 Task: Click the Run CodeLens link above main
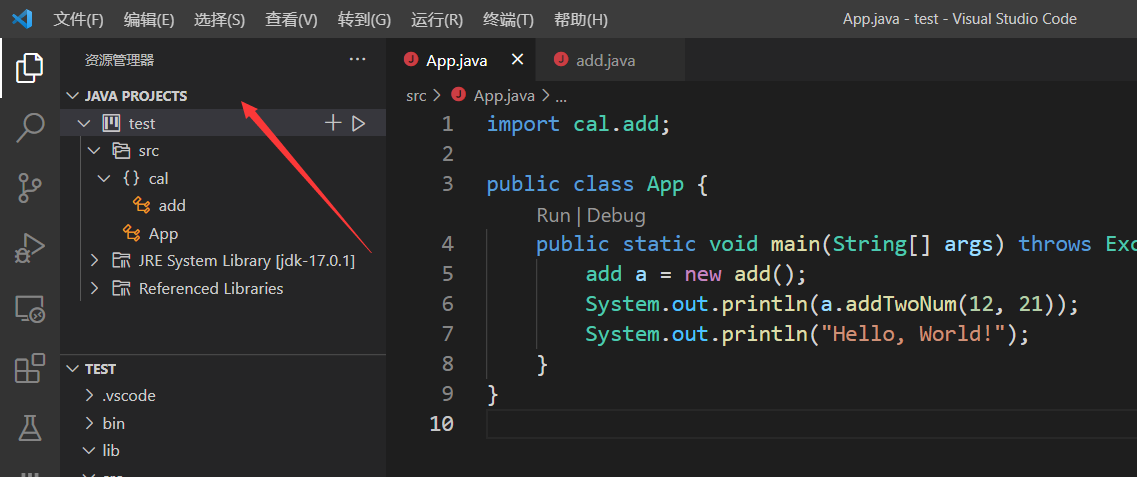point(552,215)
